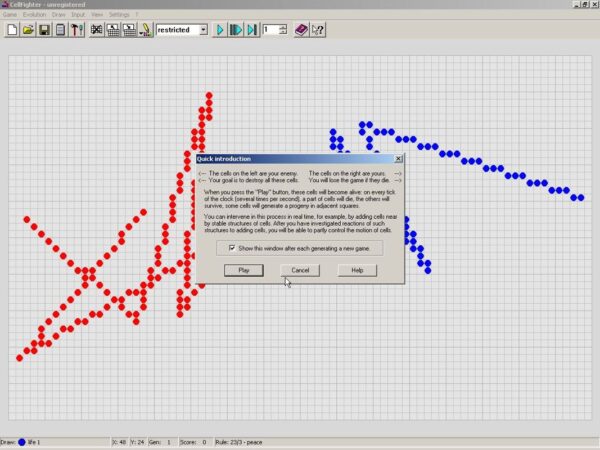Click the What's This pointer help icon
600x450 pixels.
318,30
